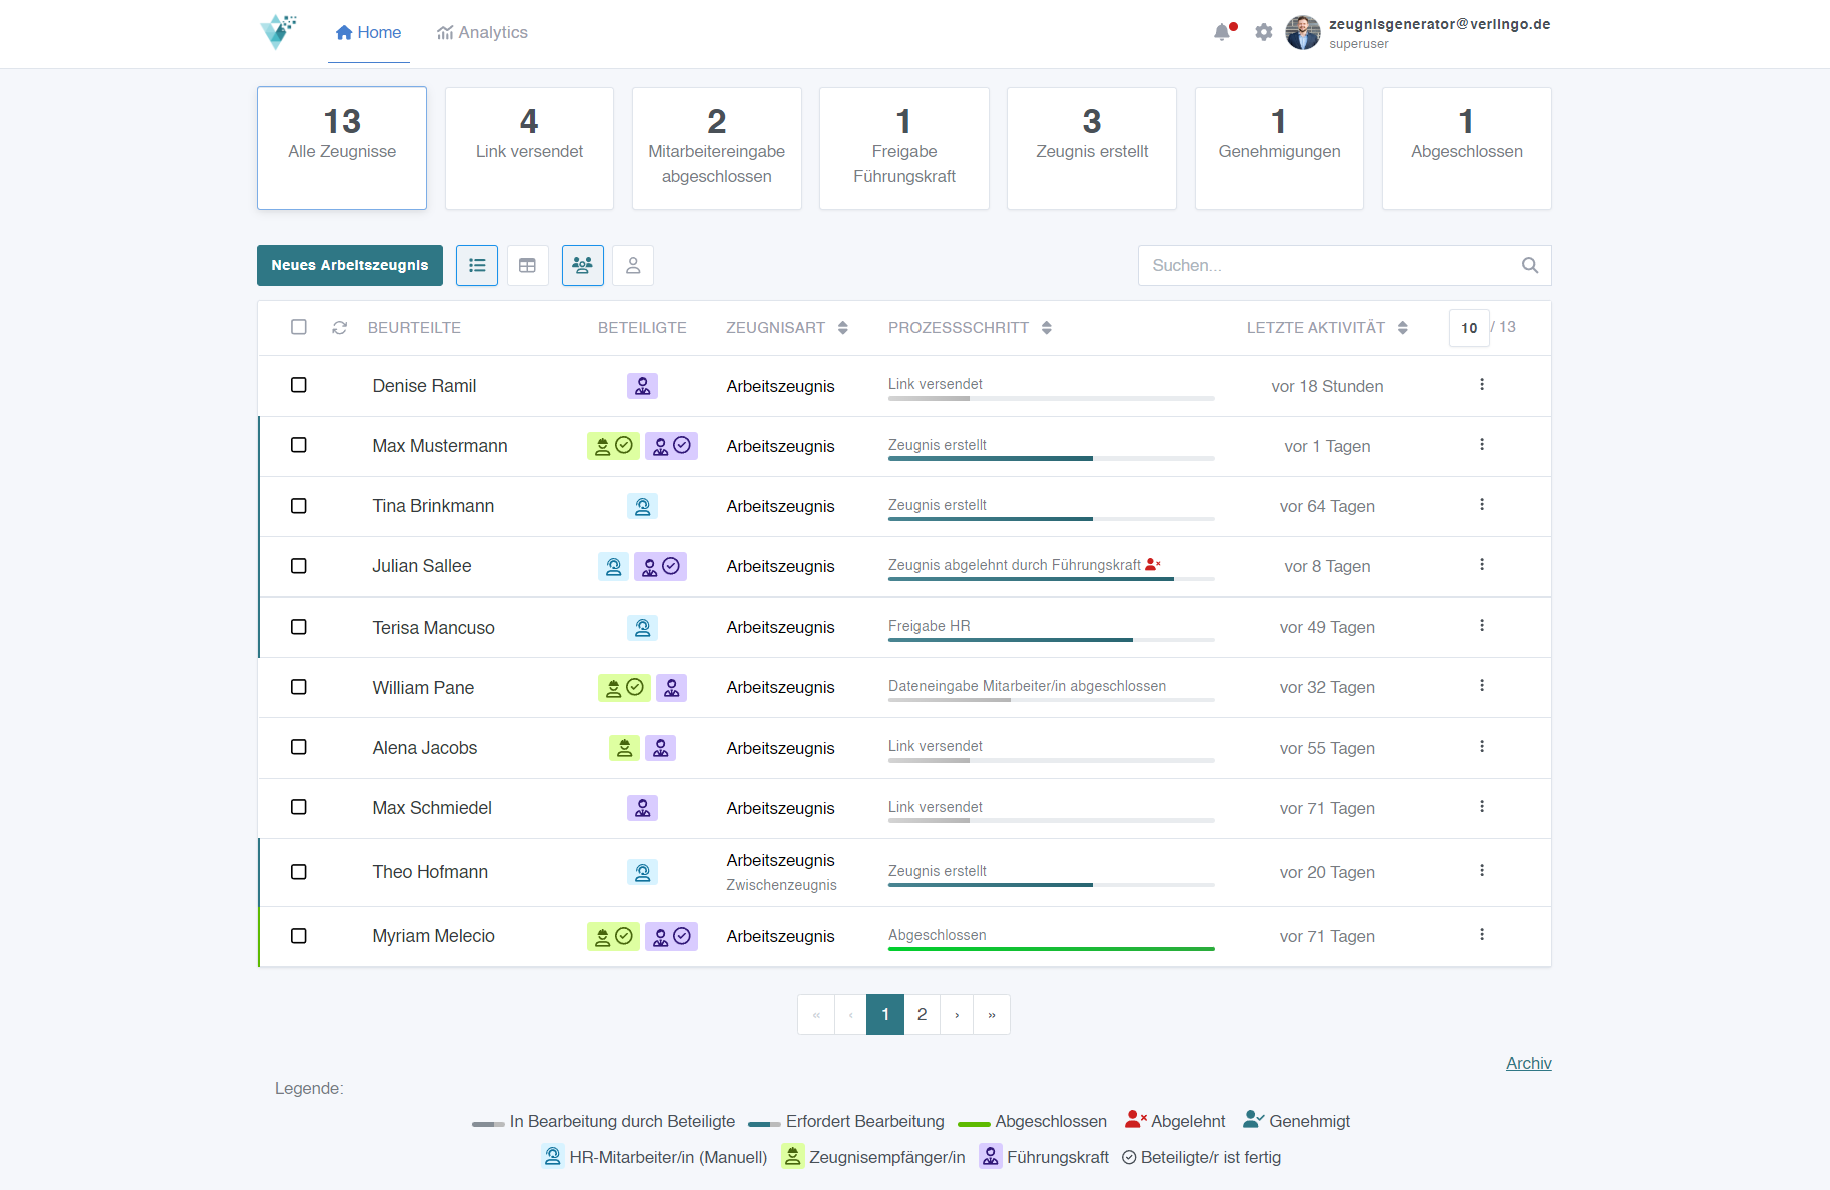Open the Archiv link

(x=1528, y=1063)
